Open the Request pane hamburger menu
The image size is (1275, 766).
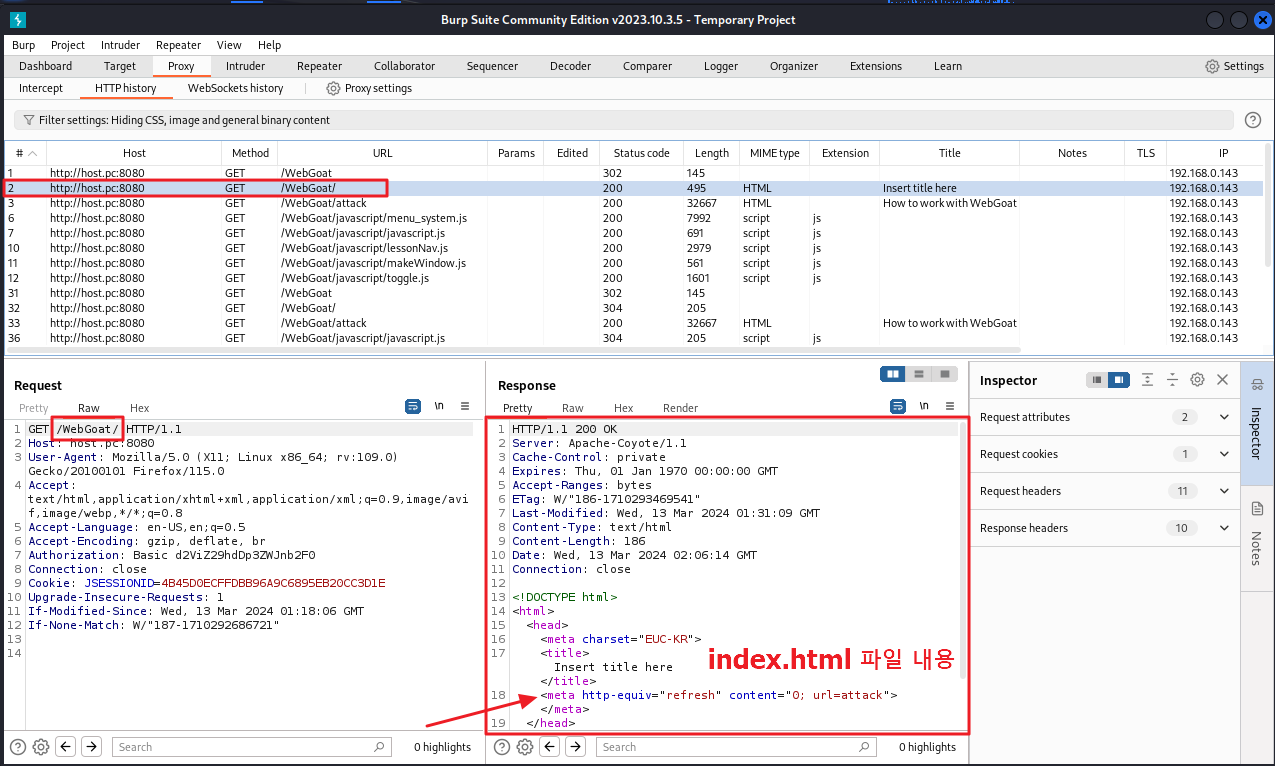[x=465, y=406]
